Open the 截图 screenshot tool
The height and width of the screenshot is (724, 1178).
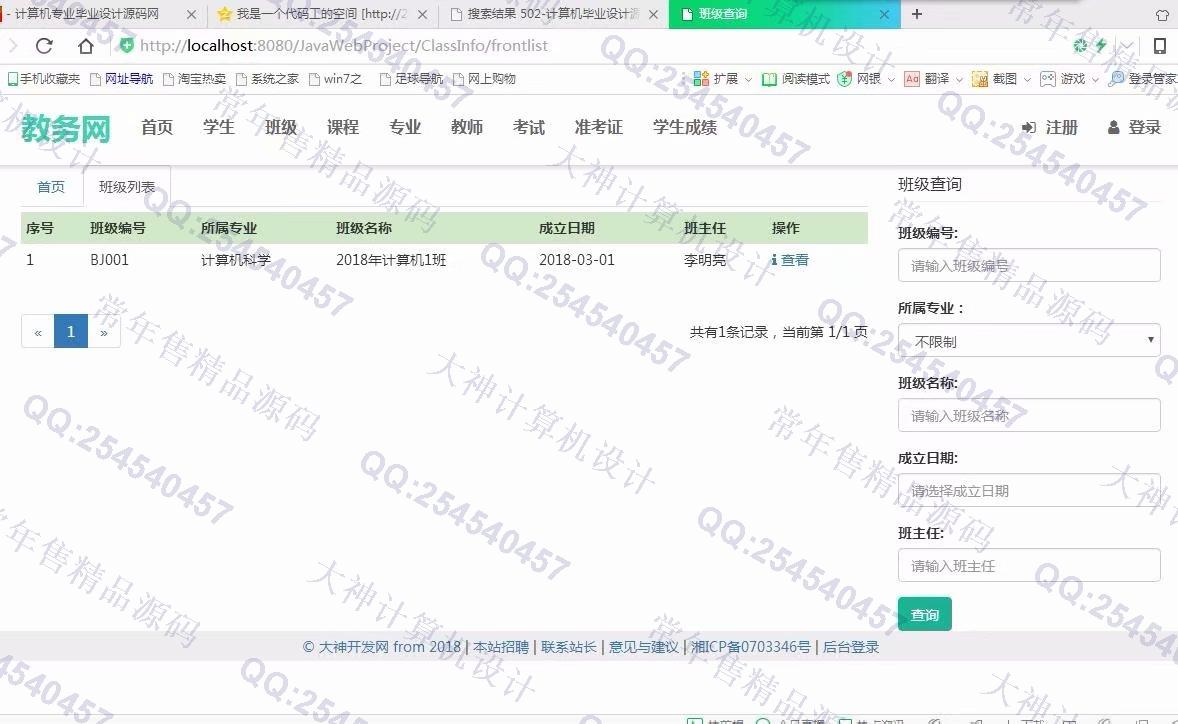[994, 79]
